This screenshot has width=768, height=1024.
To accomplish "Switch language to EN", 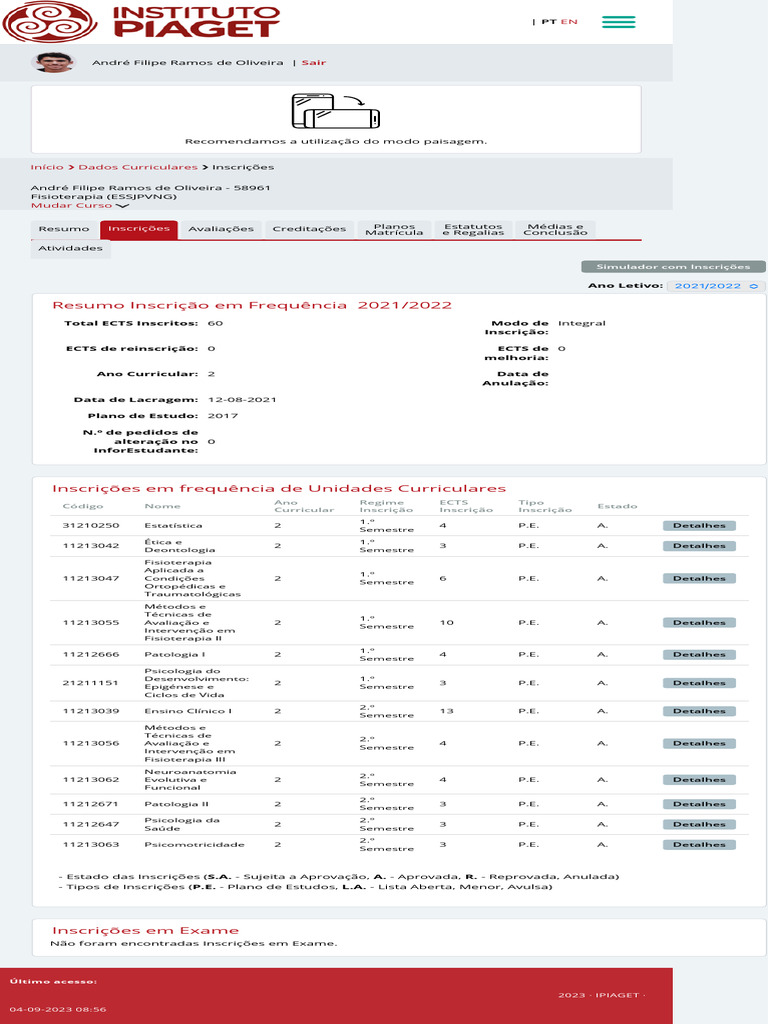I will [569, 21].
